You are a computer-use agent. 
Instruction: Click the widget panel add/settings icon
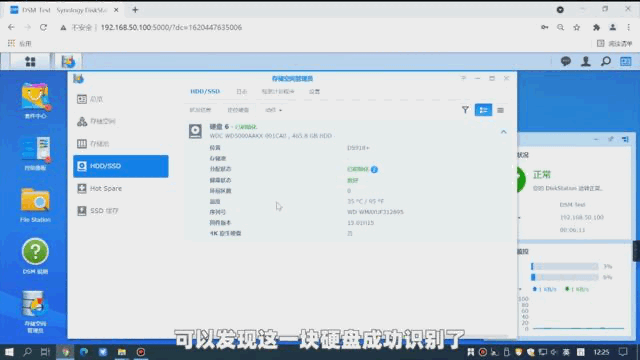coord(625,140)
